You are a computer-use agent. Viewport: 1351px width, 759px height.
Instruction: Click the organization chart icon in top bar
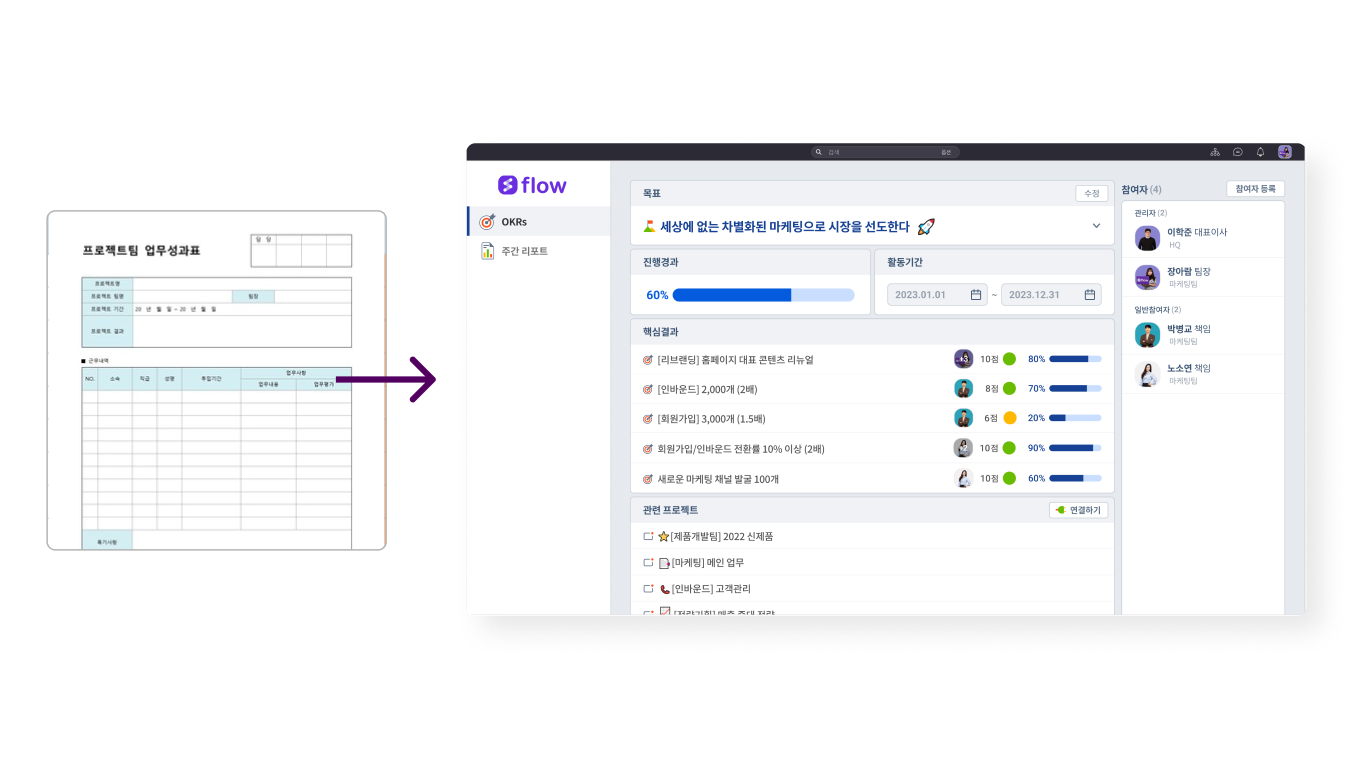[x=1215, y=152]
